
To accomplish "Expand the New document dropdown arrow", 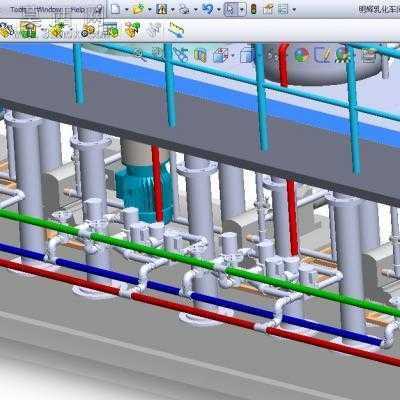I will coord(127,10).
